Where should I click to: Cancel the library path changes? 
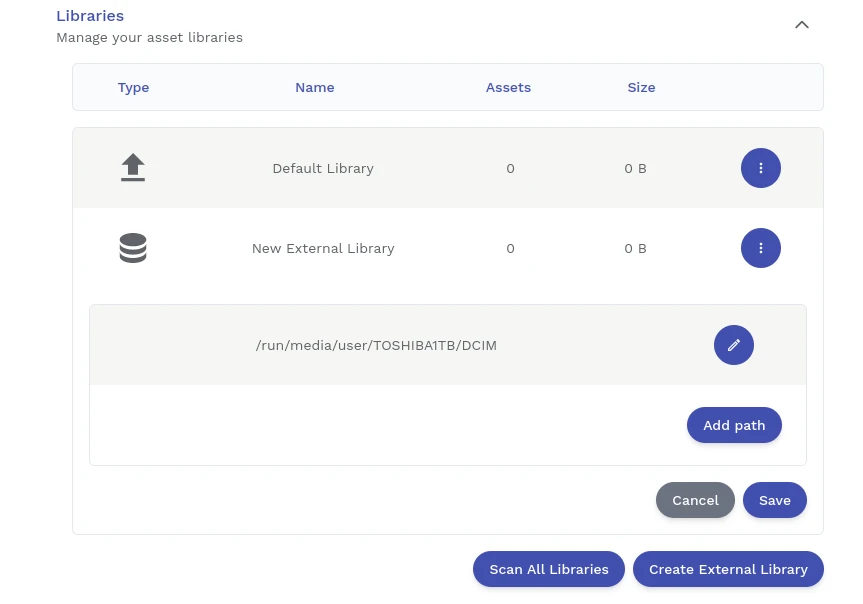click(x=695, y=500)
